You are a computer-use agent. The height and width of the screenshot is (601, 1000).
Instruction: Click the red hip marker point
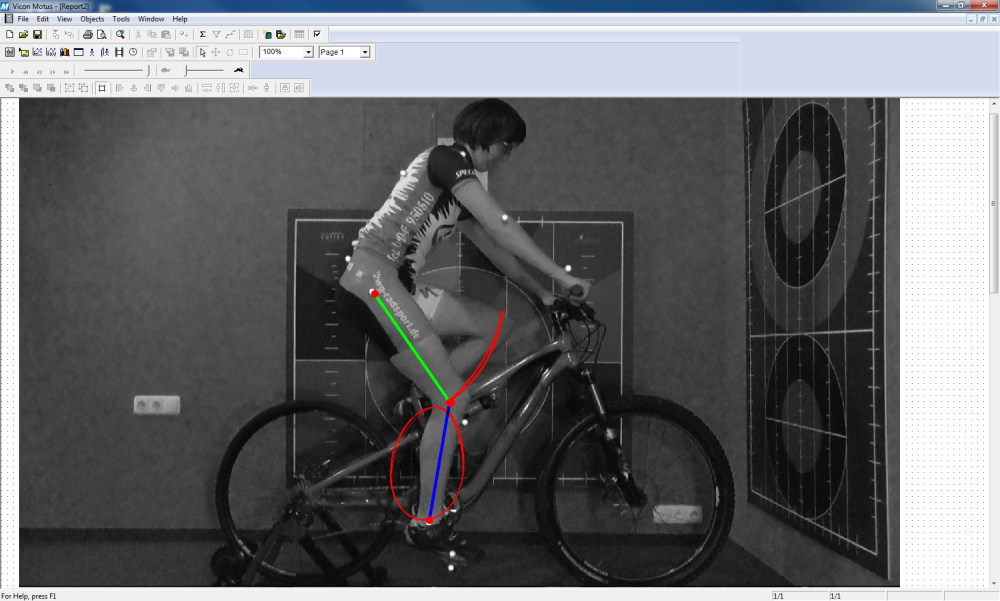click(x=374, y=293)
